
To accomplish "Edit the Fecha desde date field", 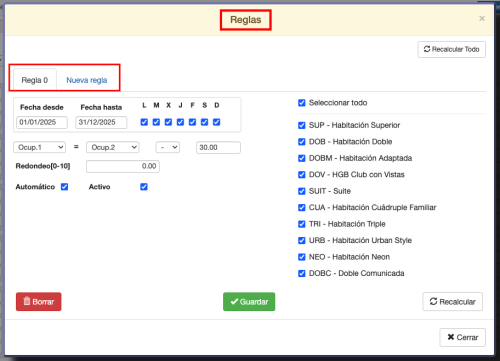I will pos(42,122).
